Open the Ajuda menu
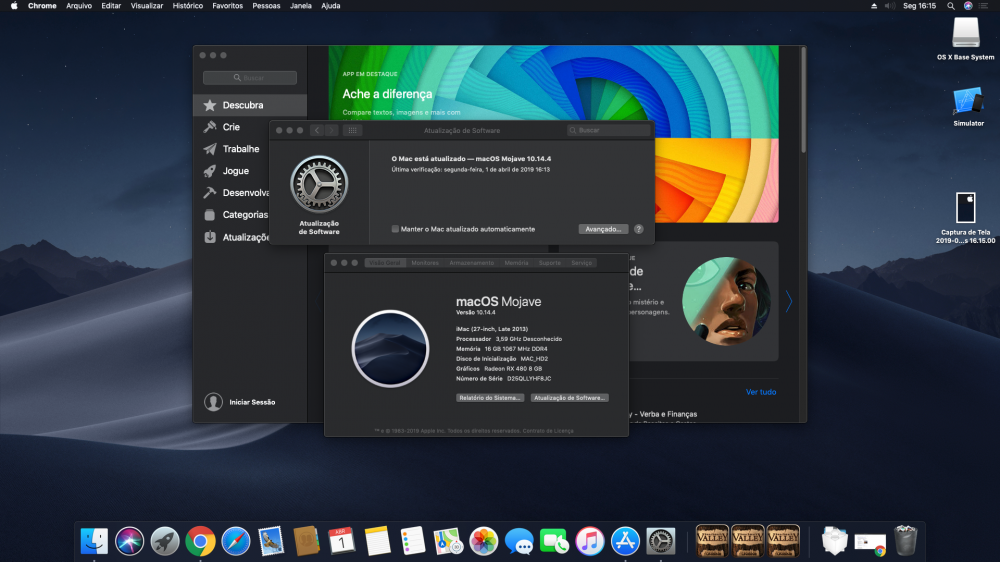The image size is (1000, 562). (330, 6)
